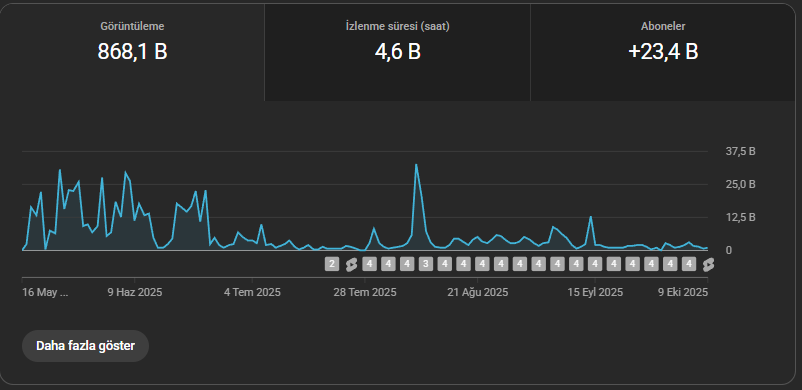
Task: Click the 4 Tem 2025 date label
Action: [x=252, y=292]
